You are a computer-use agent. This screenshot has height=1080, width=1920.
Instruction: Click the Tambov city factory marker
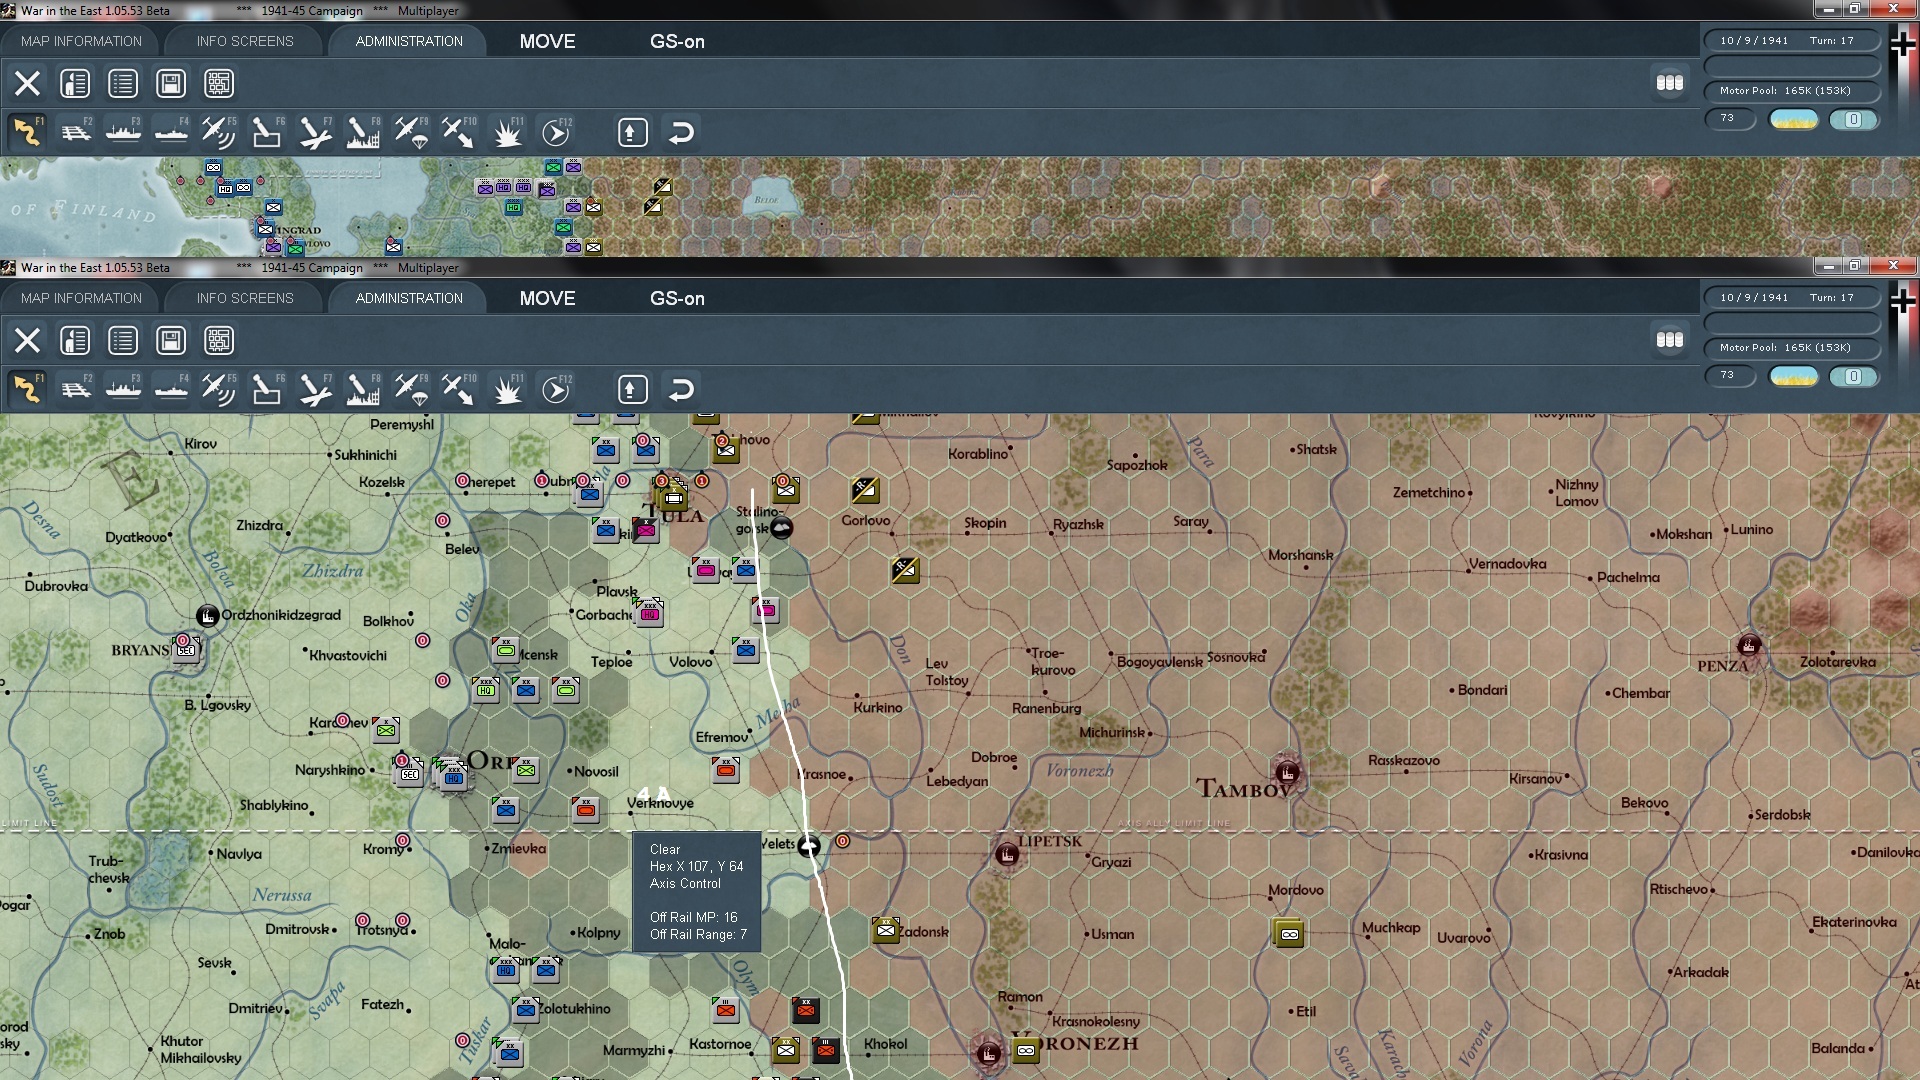pos(1288,773)
